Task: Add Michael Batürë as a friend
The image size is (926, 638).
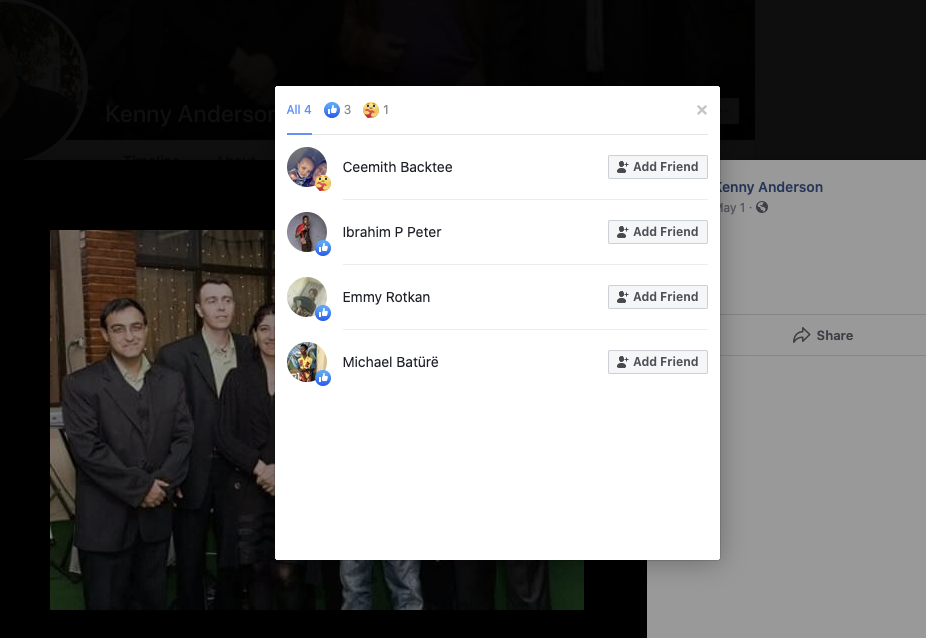Action: pyautogui.click(x=658, y=362)
